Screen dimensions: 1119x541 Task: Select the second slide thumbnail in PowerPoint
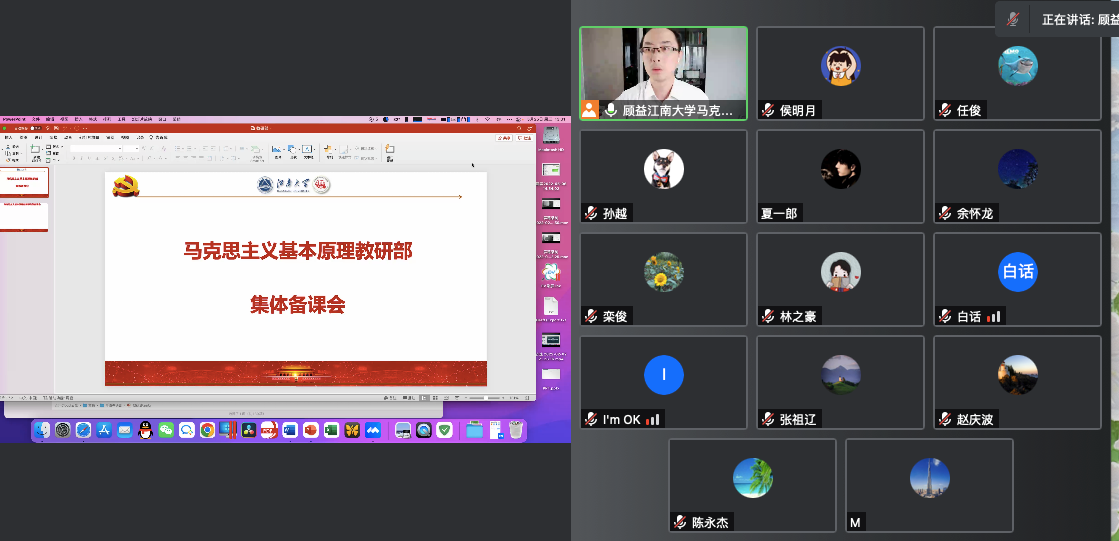tap(26, 217)
